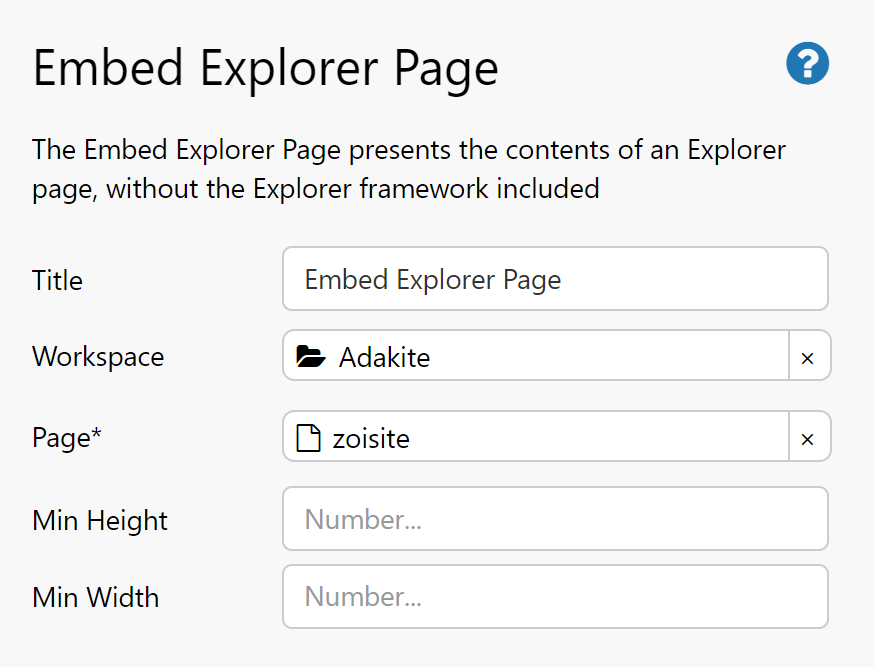
Task: Click the Min Width label
Action: (95, 598)
